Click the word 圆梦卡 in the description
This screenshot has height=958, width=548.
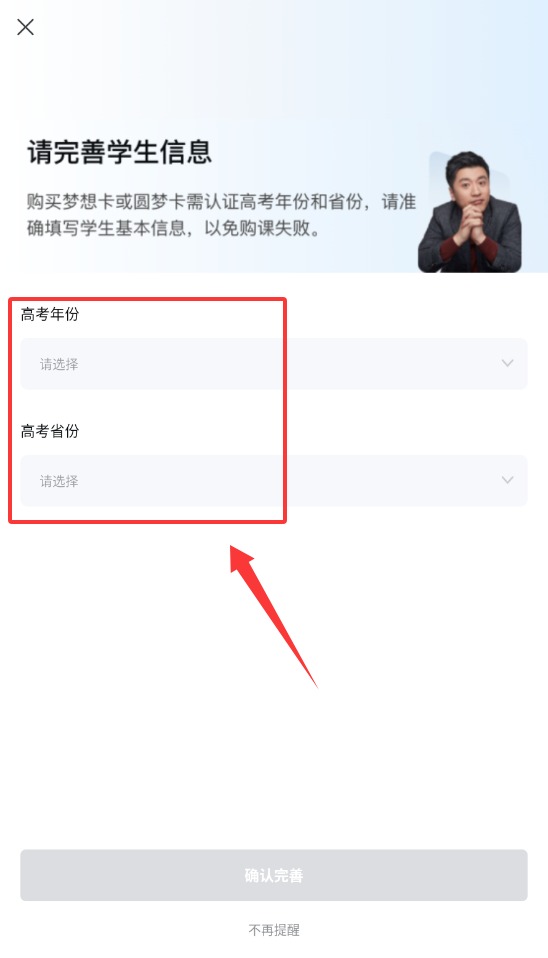coord(159,202)
